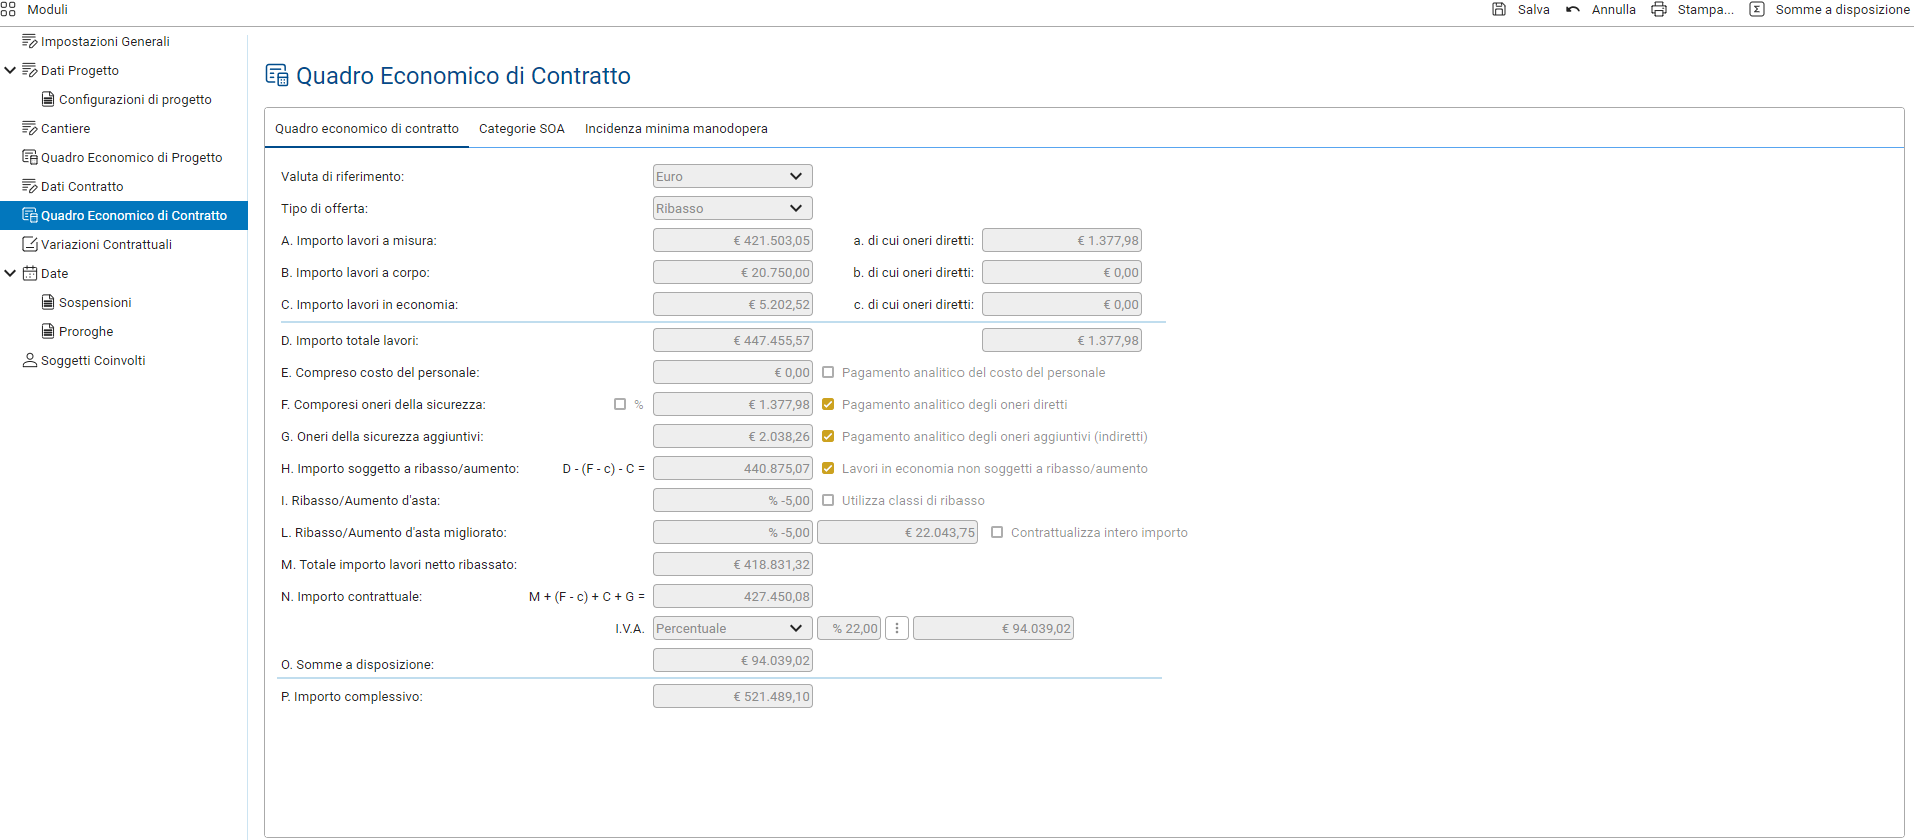
Task: Open the Valuta di riferimento dropdown
Action: [x=732, y=176]
